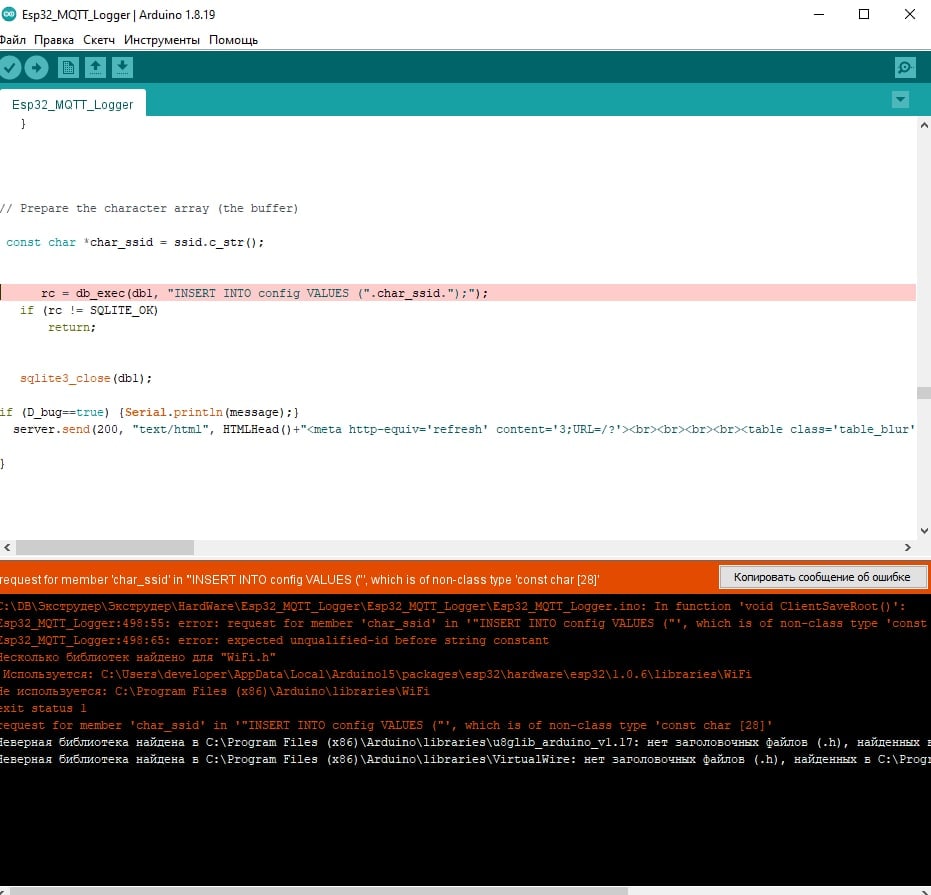Click the 'return;' statement
Image resolution: width=931 pixels, height=895 pixels.
pos(72,327)
